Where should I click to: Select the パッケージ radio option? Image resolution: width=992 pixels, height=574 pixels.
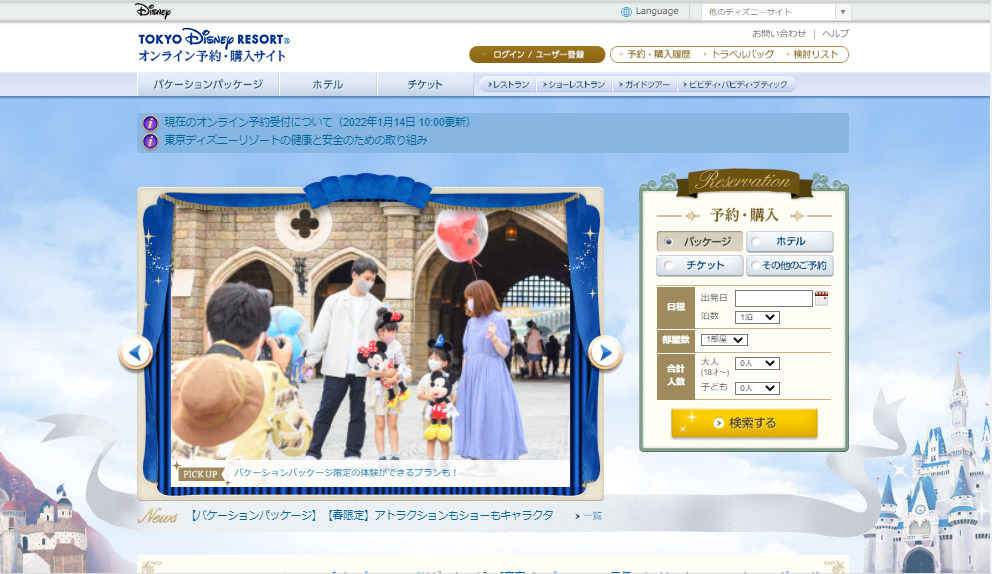[699, 241]
